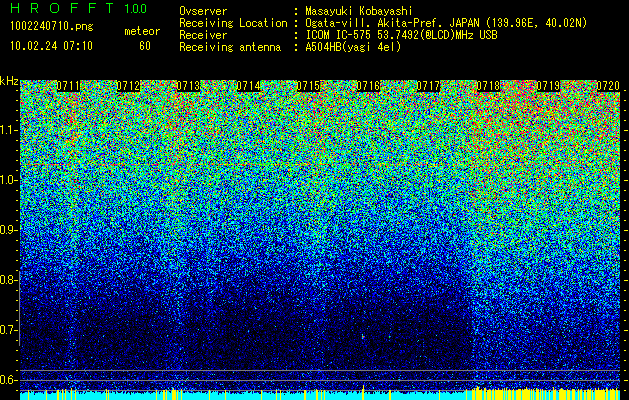This screenshot has height=400, width=629.
Task: Click the 0716 time marker
Action: pyautogui.click(x=368, y=86)
